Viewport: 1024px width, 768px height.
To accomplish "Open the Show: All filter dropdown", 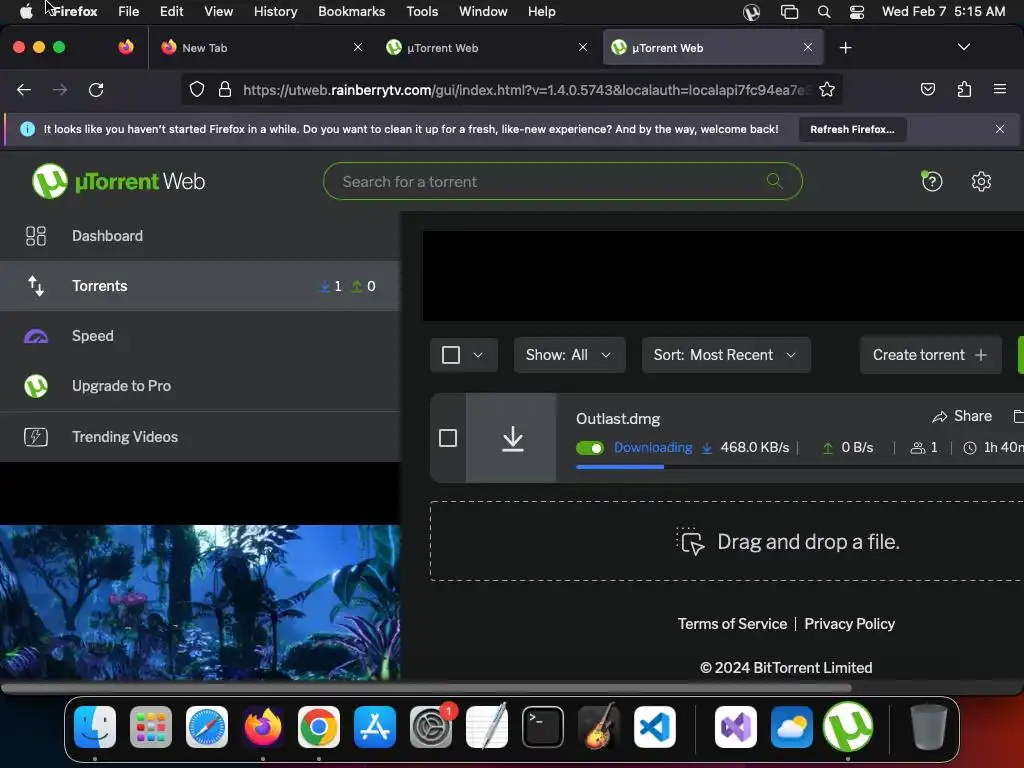I will [569, 355].
